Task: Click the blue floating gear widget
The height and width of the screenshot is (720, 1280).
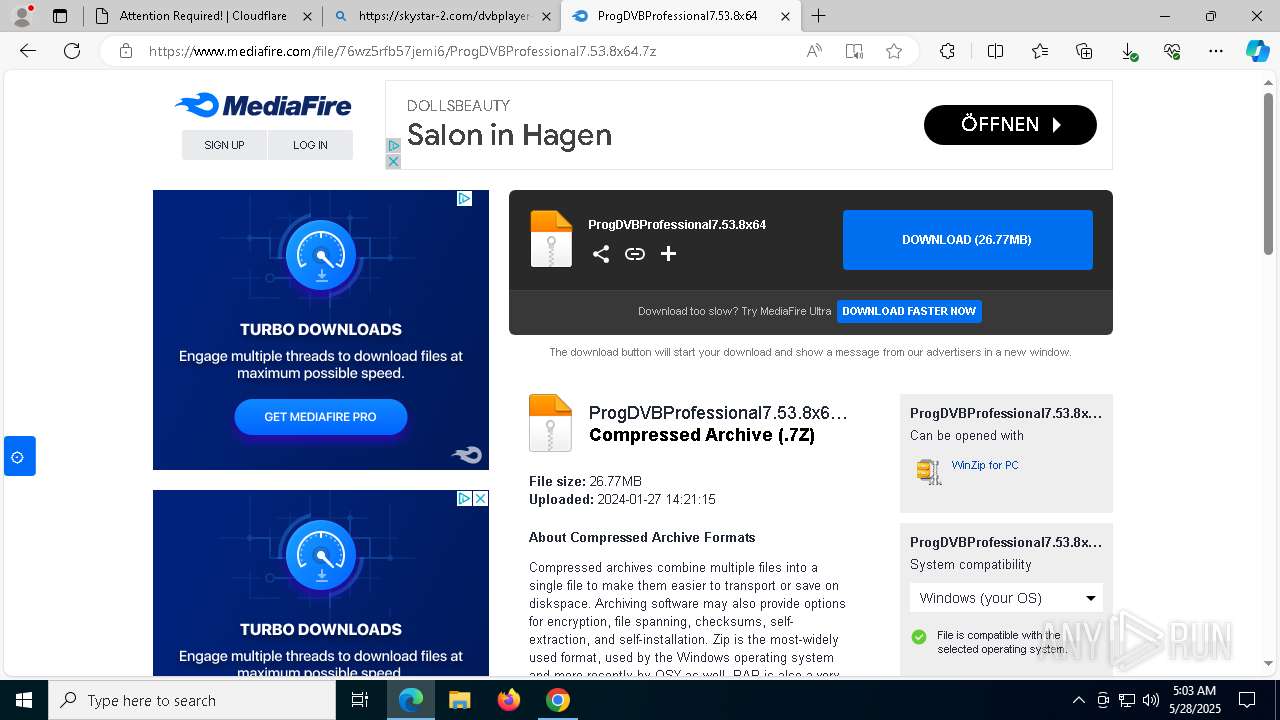Action: coord(19,456)
